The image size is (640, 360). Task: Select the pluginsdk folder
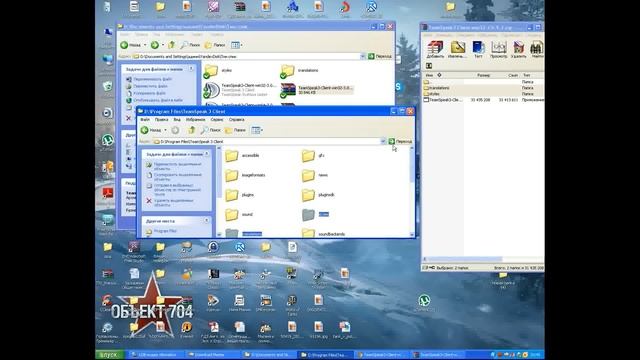pyautogui.click(x=318, y=195)
